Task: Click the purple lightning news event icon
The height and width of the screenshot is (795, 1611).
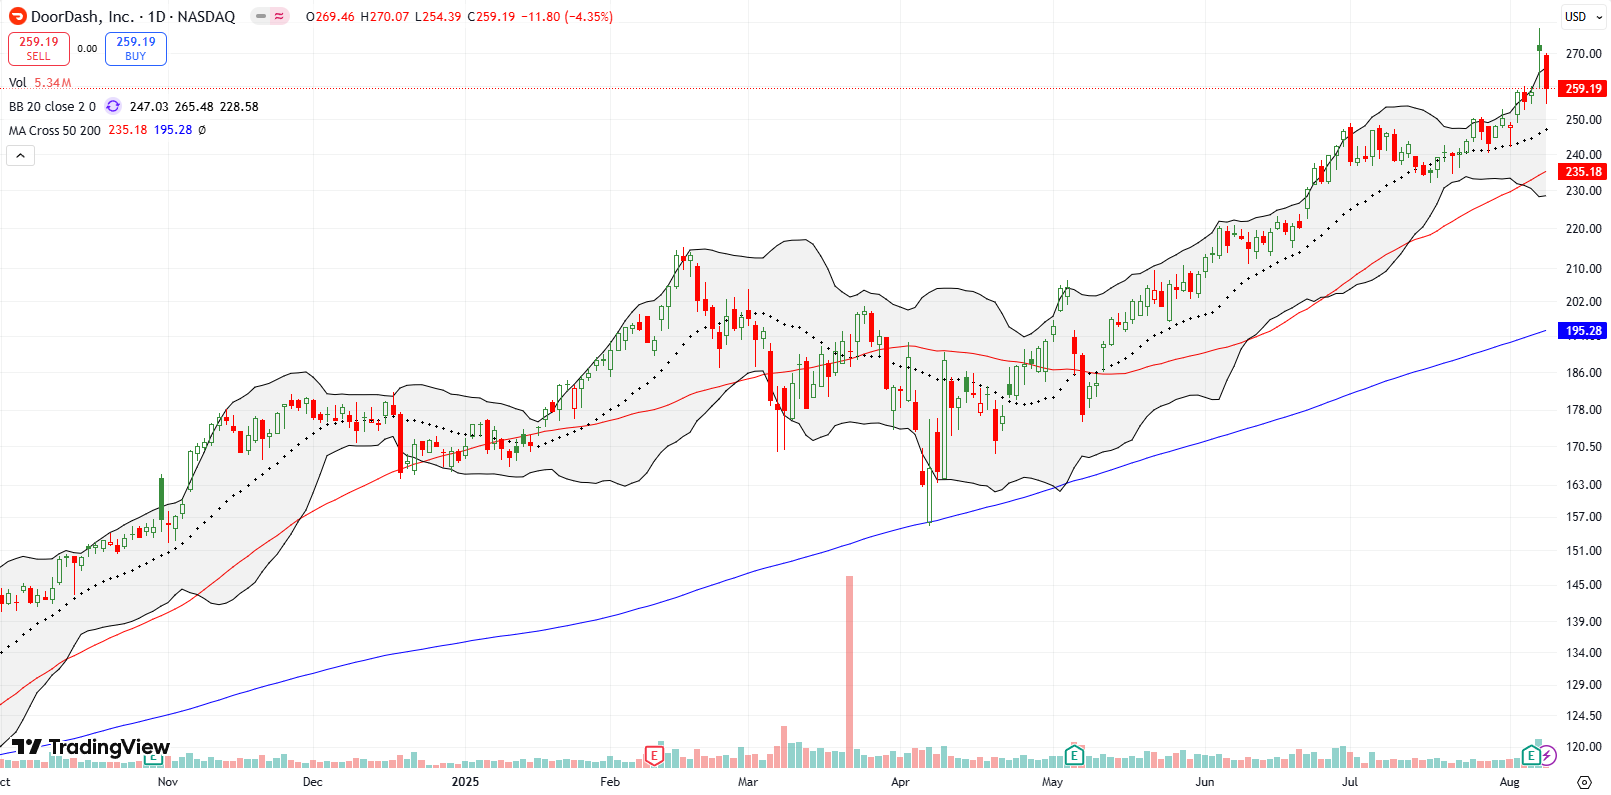Action: coord(1548,755)
